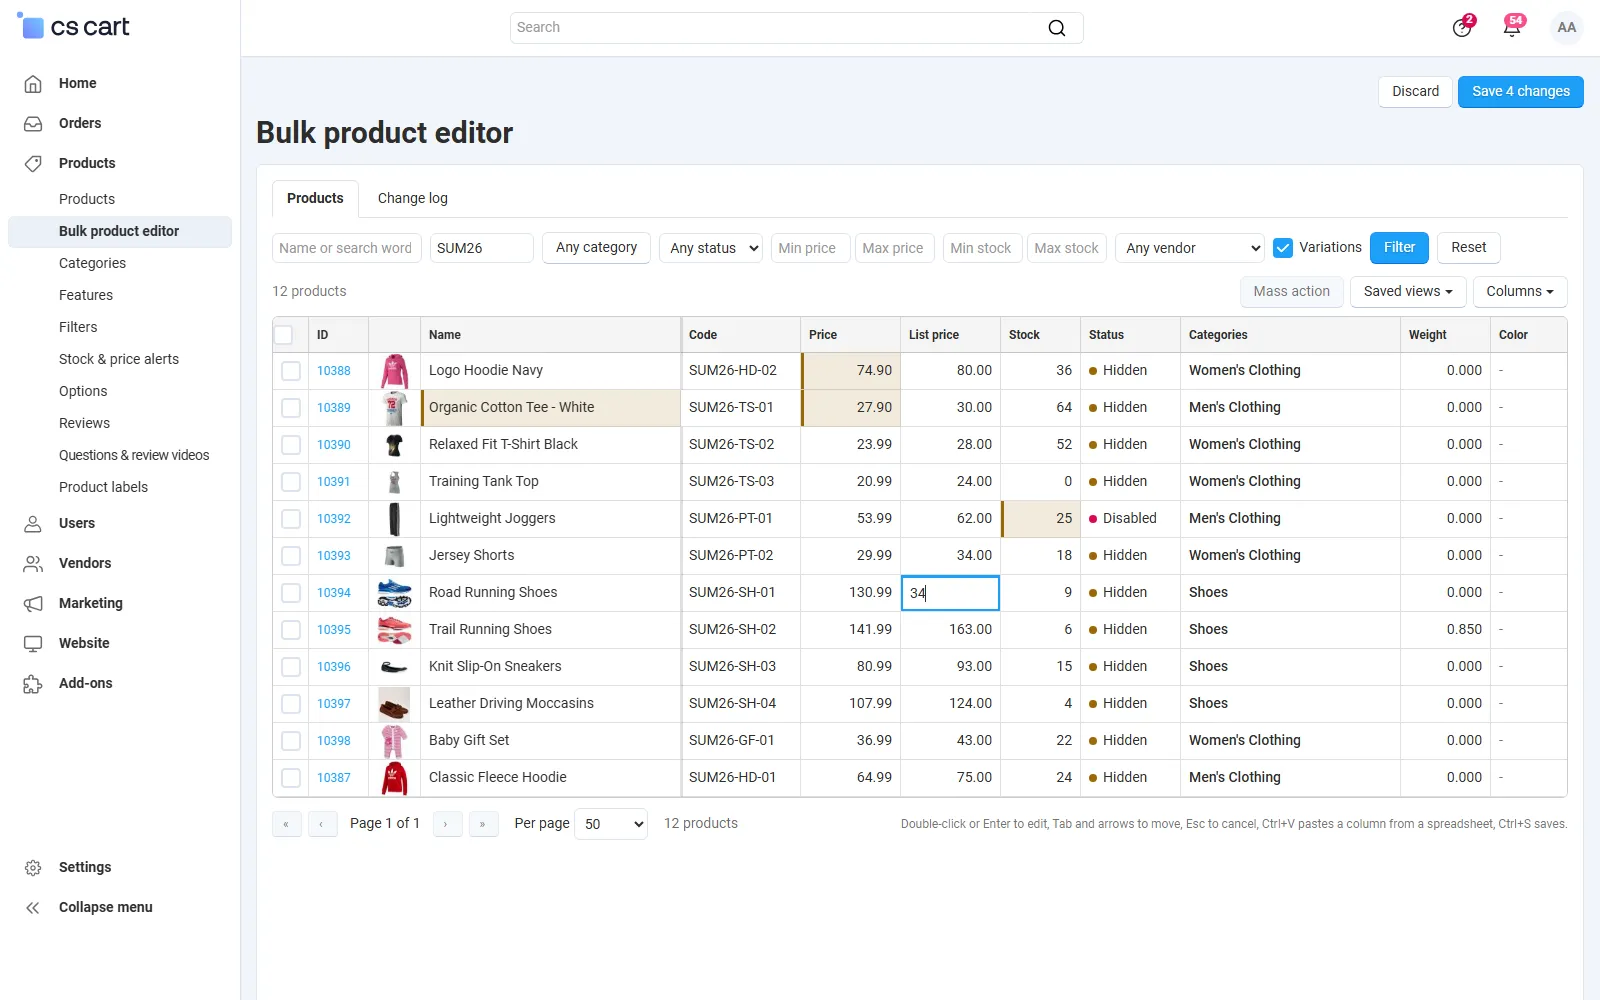Click the Users person icon
The width and height of the screenshot is (1600, 1000).
33,523
